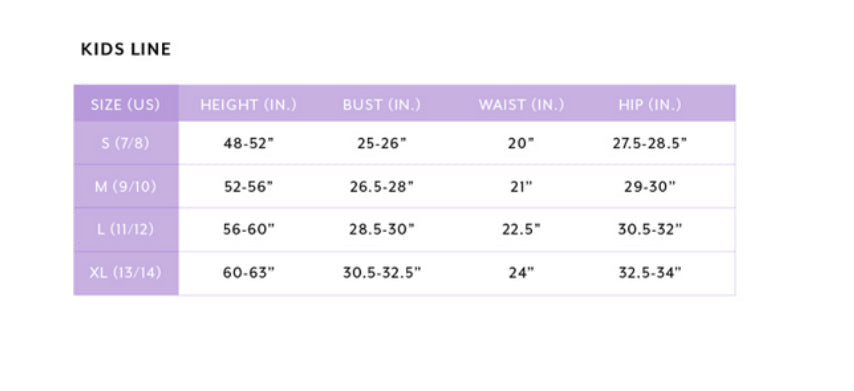Image resolution: width=854 pixels, height=391 pixels.
Task: Click the KIDS LINE heading
Action: coord(126,50)
